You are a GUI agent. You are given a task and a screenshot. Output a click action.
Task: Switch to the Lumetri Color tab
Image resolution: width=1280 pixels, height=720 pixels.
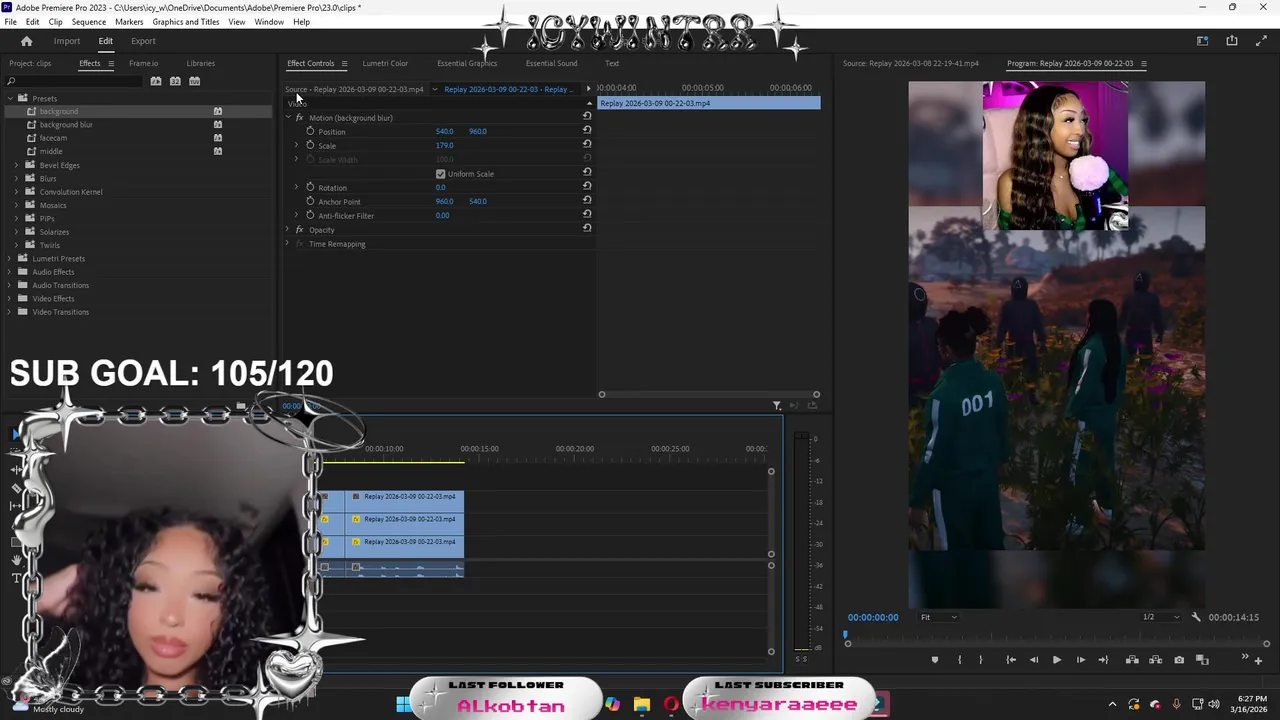click(385, 63)
